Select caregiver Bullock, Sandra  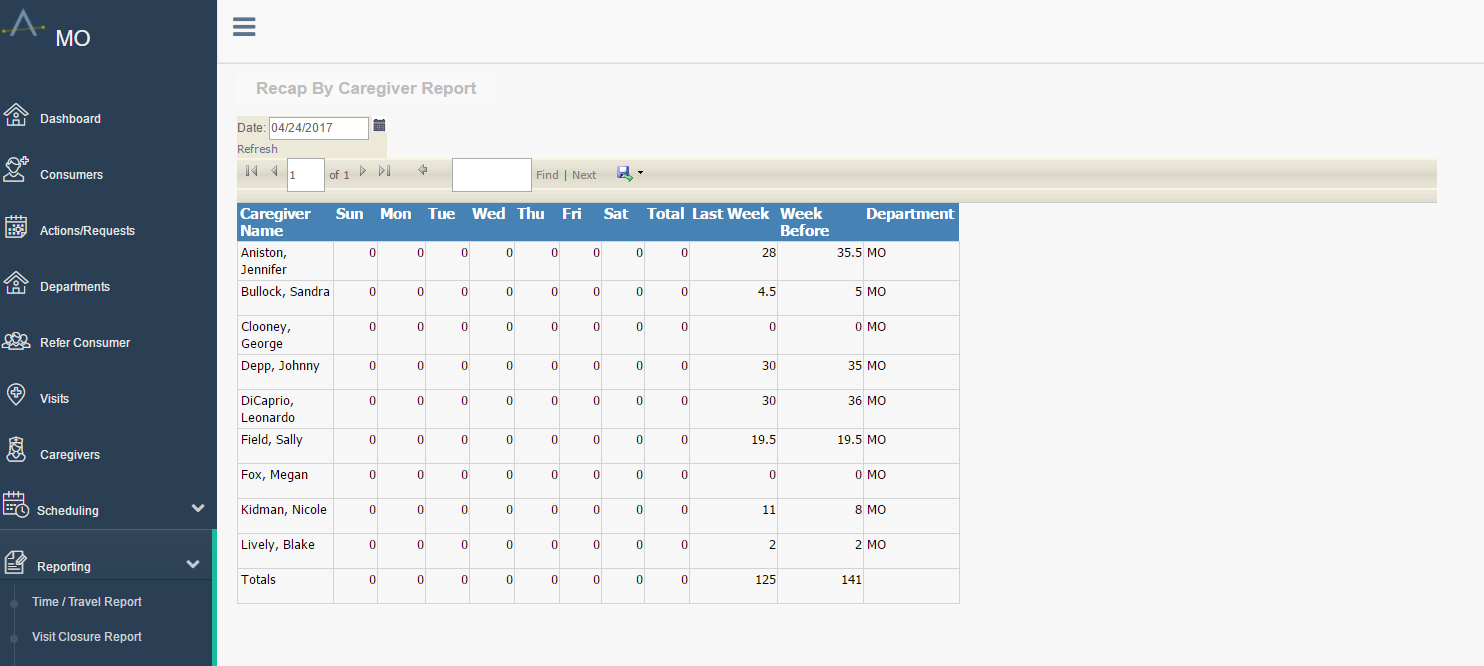point(285,292)
